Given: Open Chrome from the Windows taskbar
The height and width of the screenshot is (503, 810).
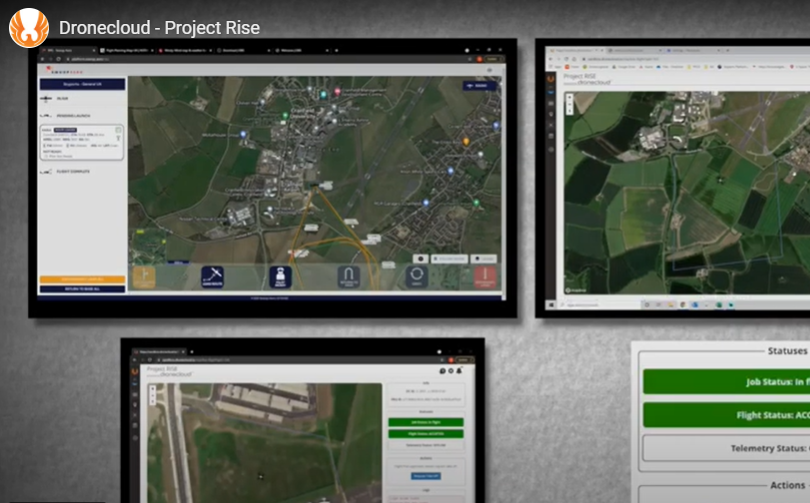Looking at the screenshot, I should 682,305.
